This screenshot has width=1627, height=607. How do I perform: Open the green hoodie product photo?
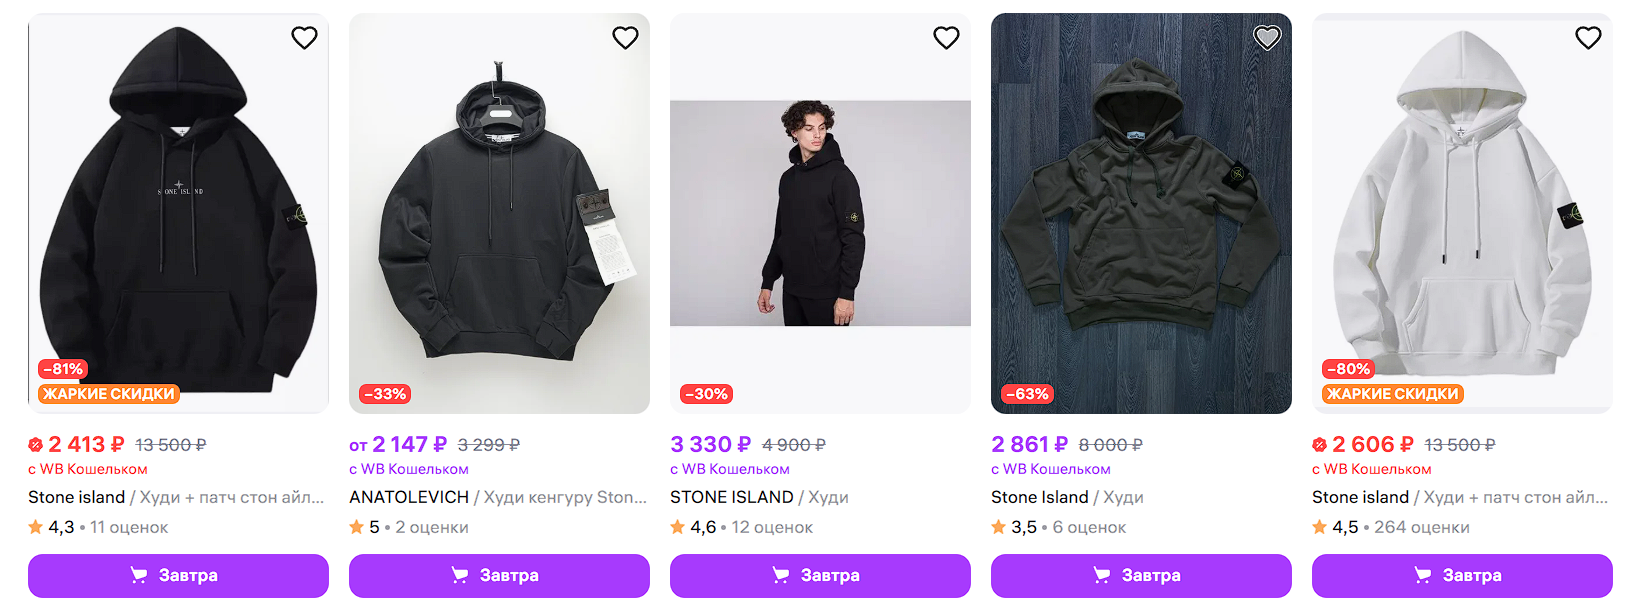pos(1141,212)
